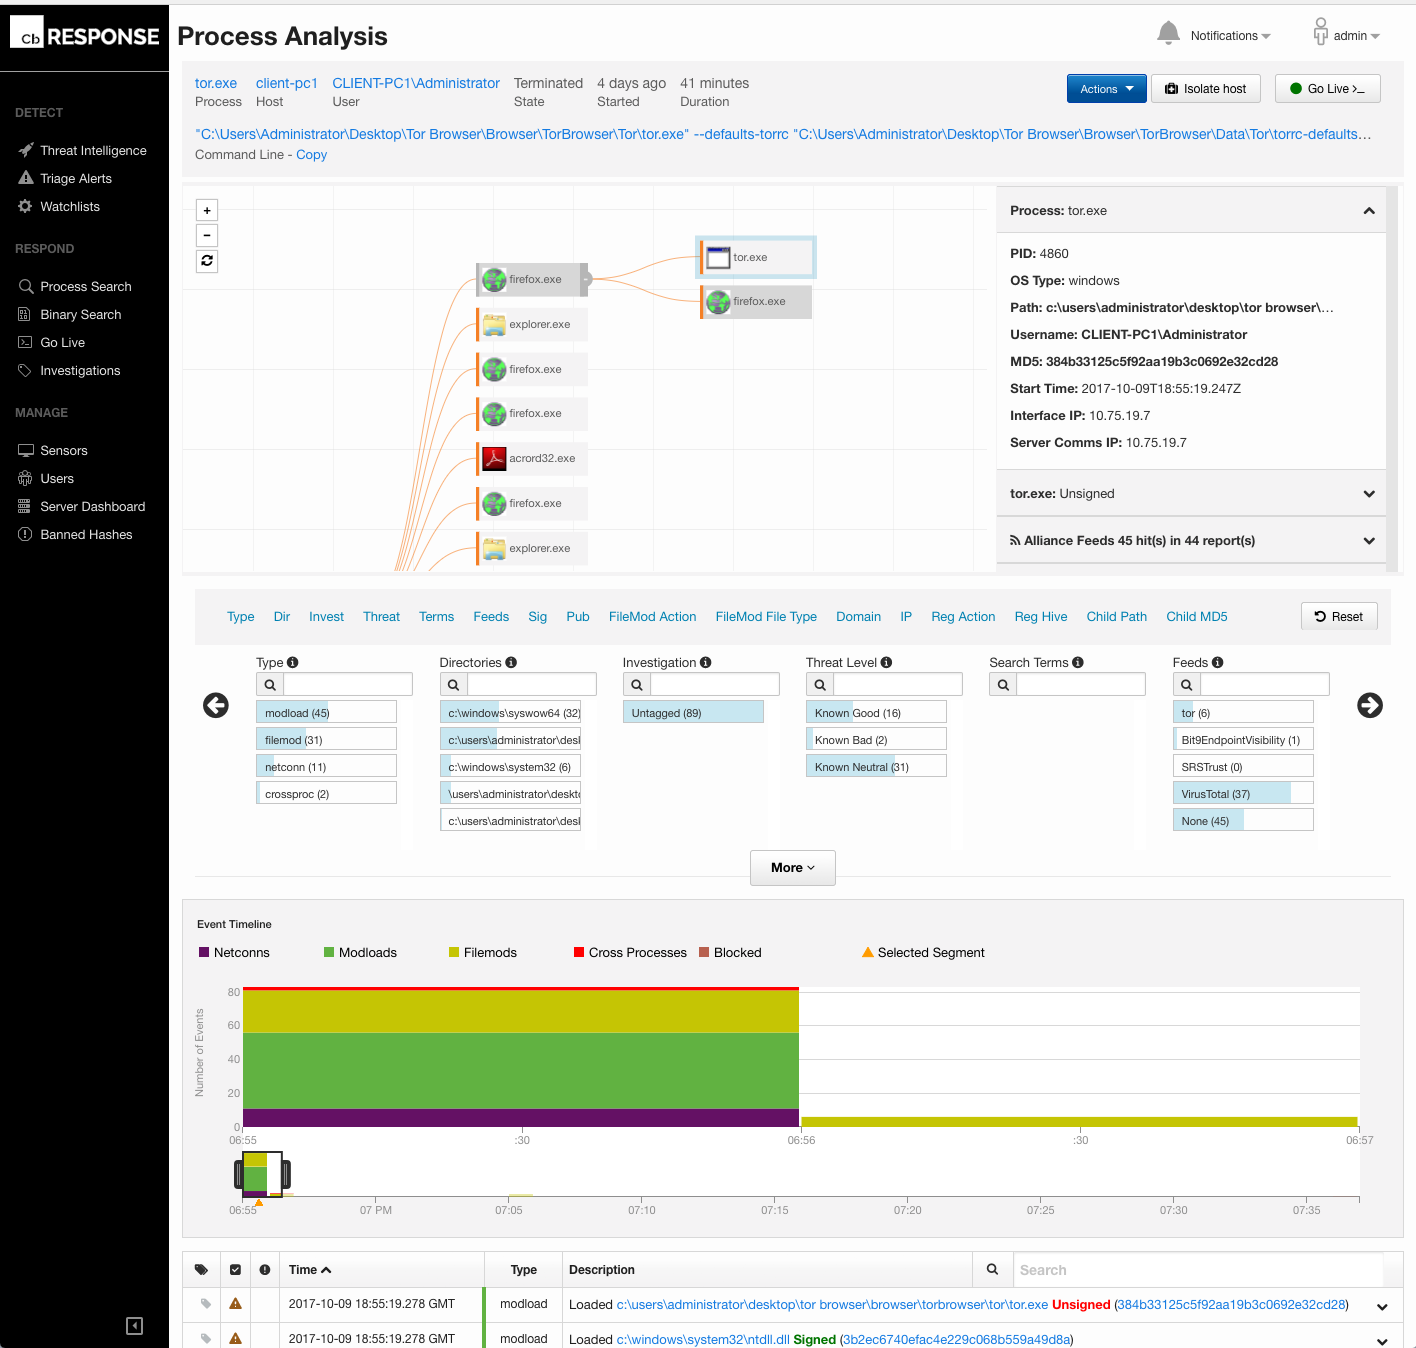Screen dimensions: 1416x1348
Task: Zoom in on the process graph
Action: (207, 210)
